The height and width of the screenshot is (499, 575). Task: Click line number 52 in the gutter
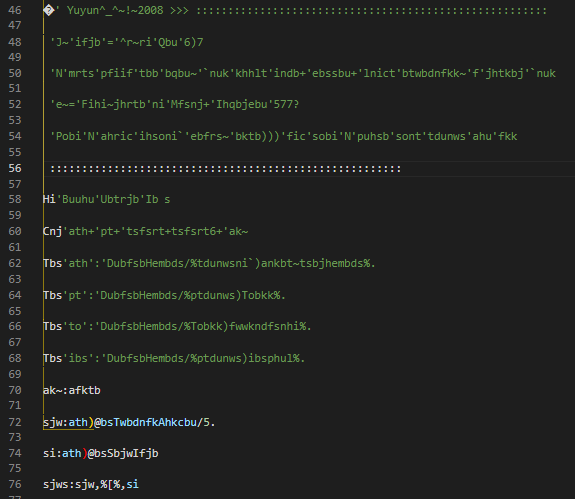(15, 104)
